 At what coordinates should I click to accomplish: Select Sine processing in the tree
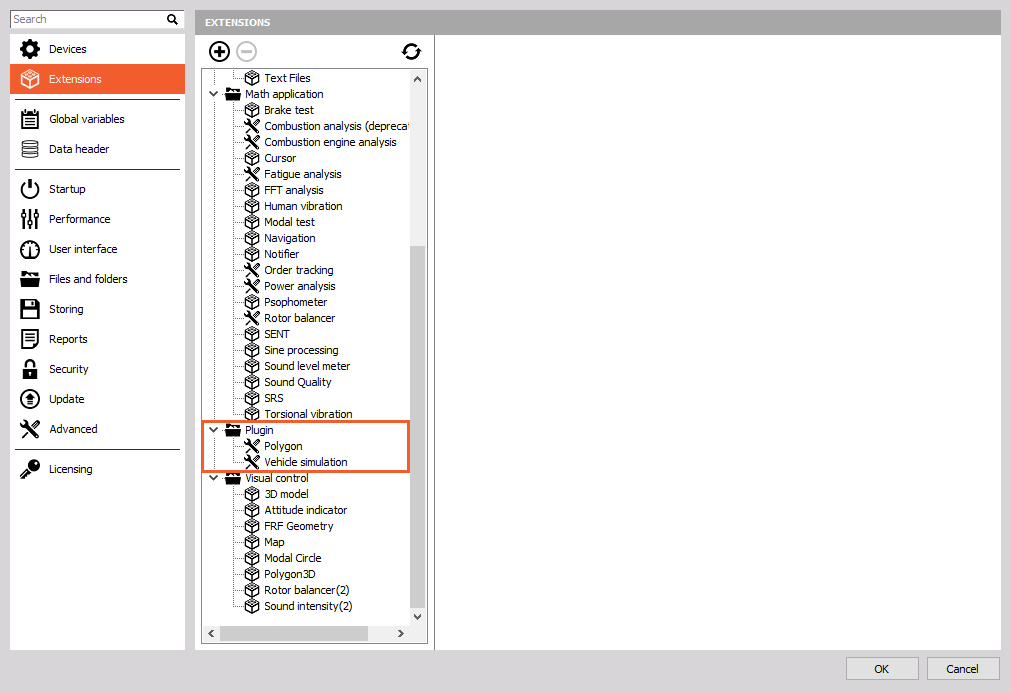[x=301, y=350]
